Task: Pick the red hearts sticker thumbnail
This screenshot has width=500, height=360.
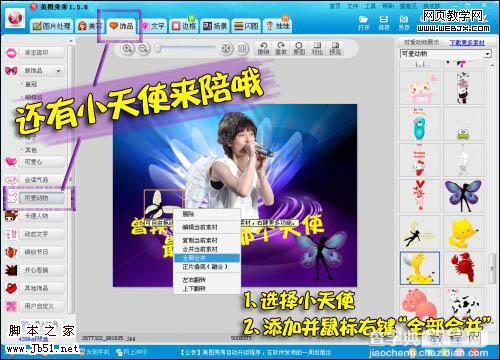Action: (x=420, y=197)
